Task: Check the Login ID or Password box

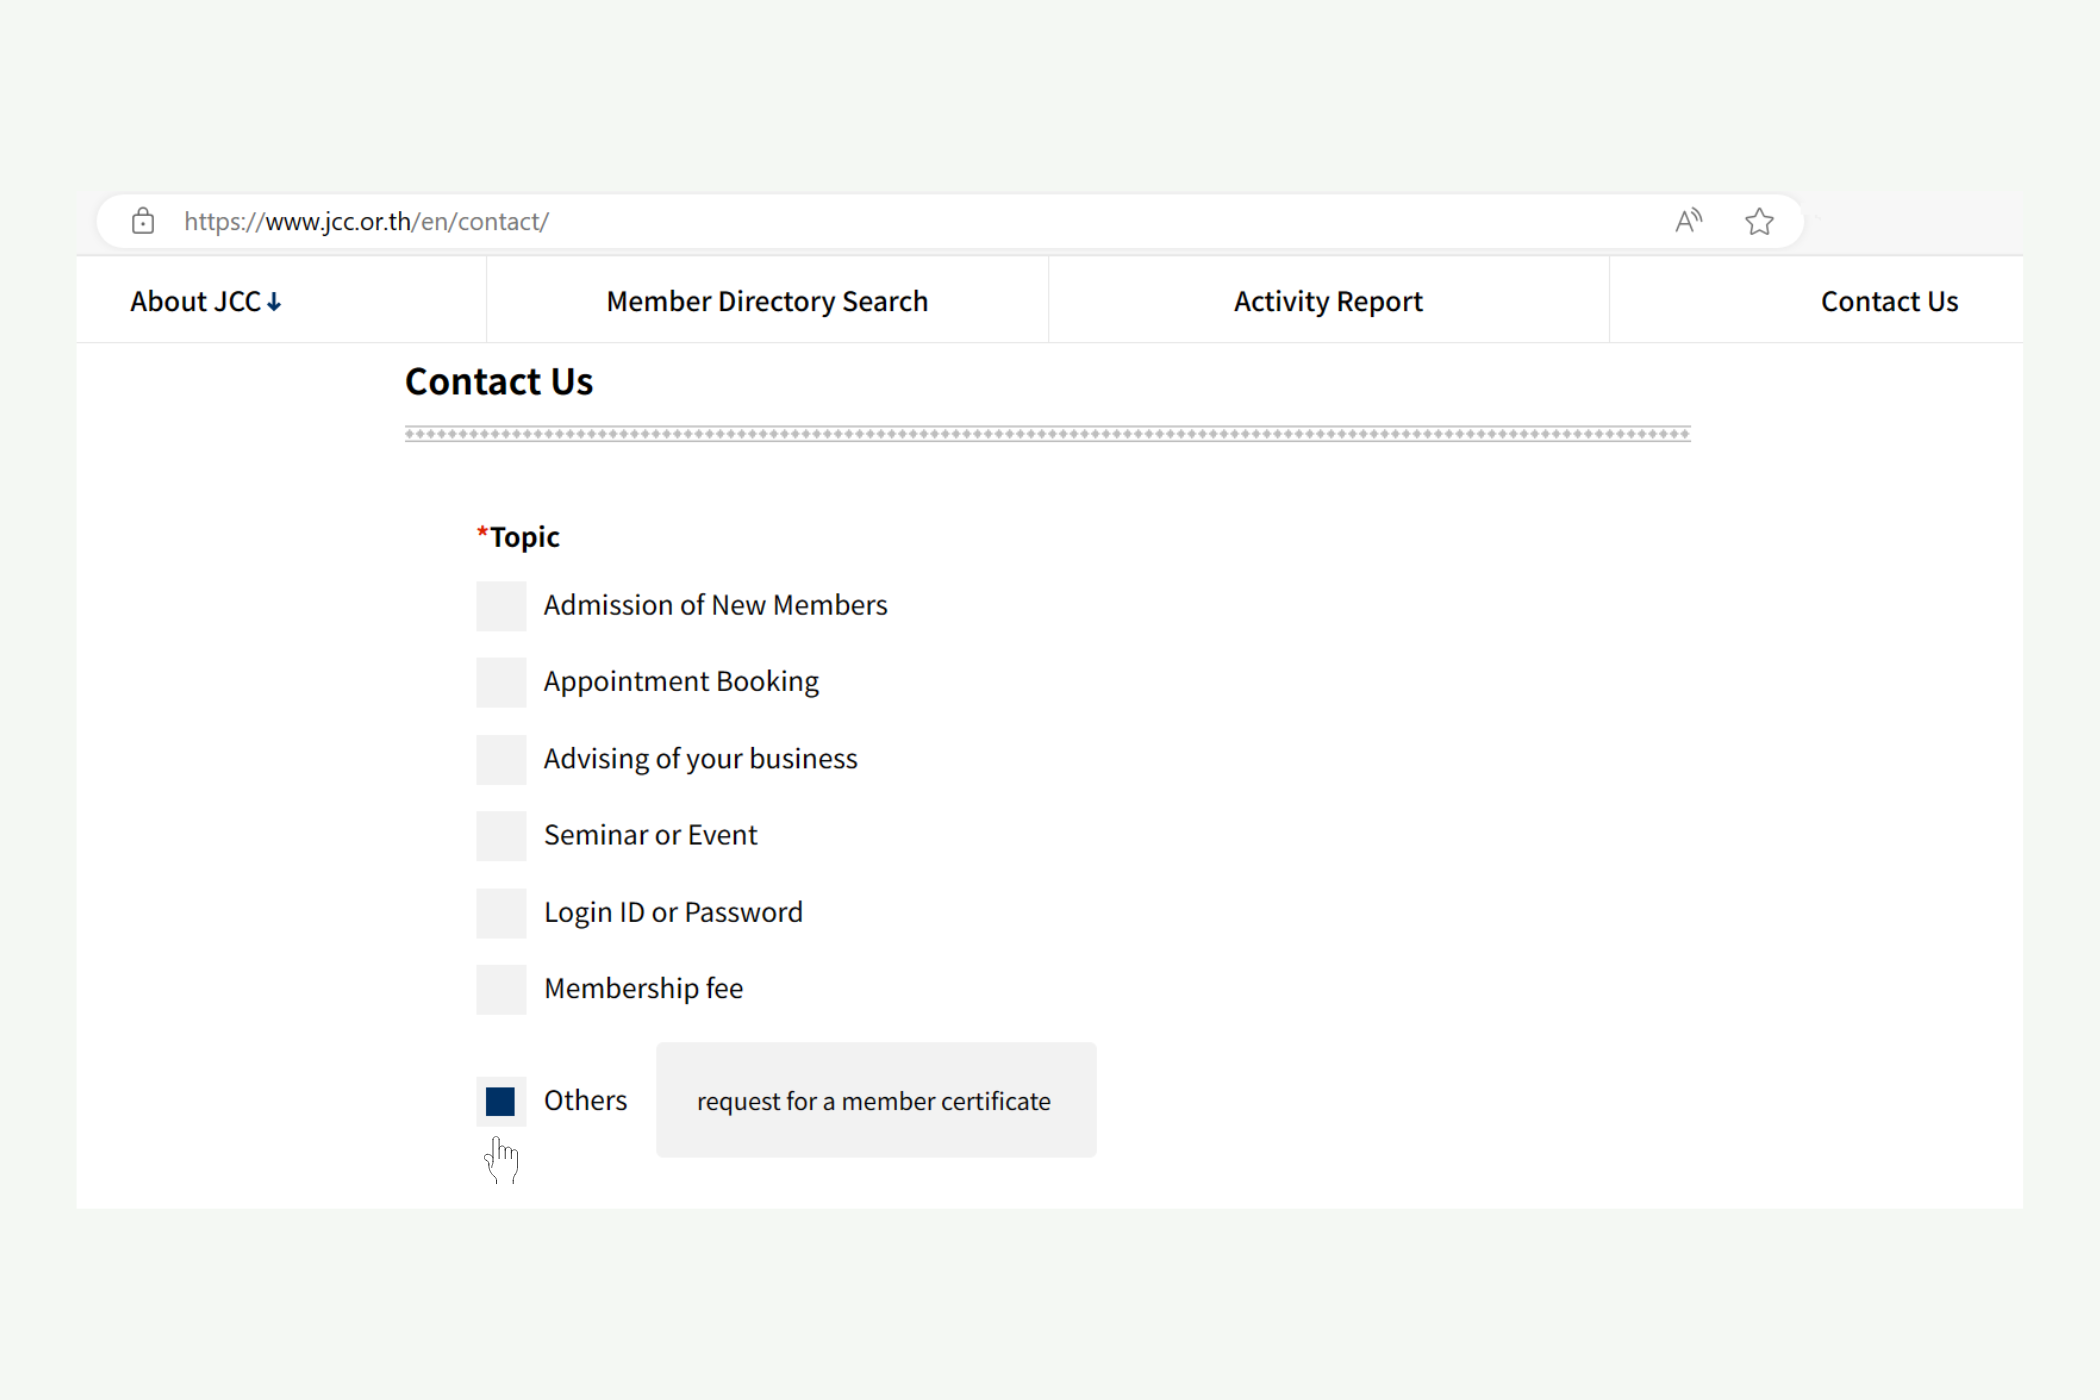Action: coord(501,913)
